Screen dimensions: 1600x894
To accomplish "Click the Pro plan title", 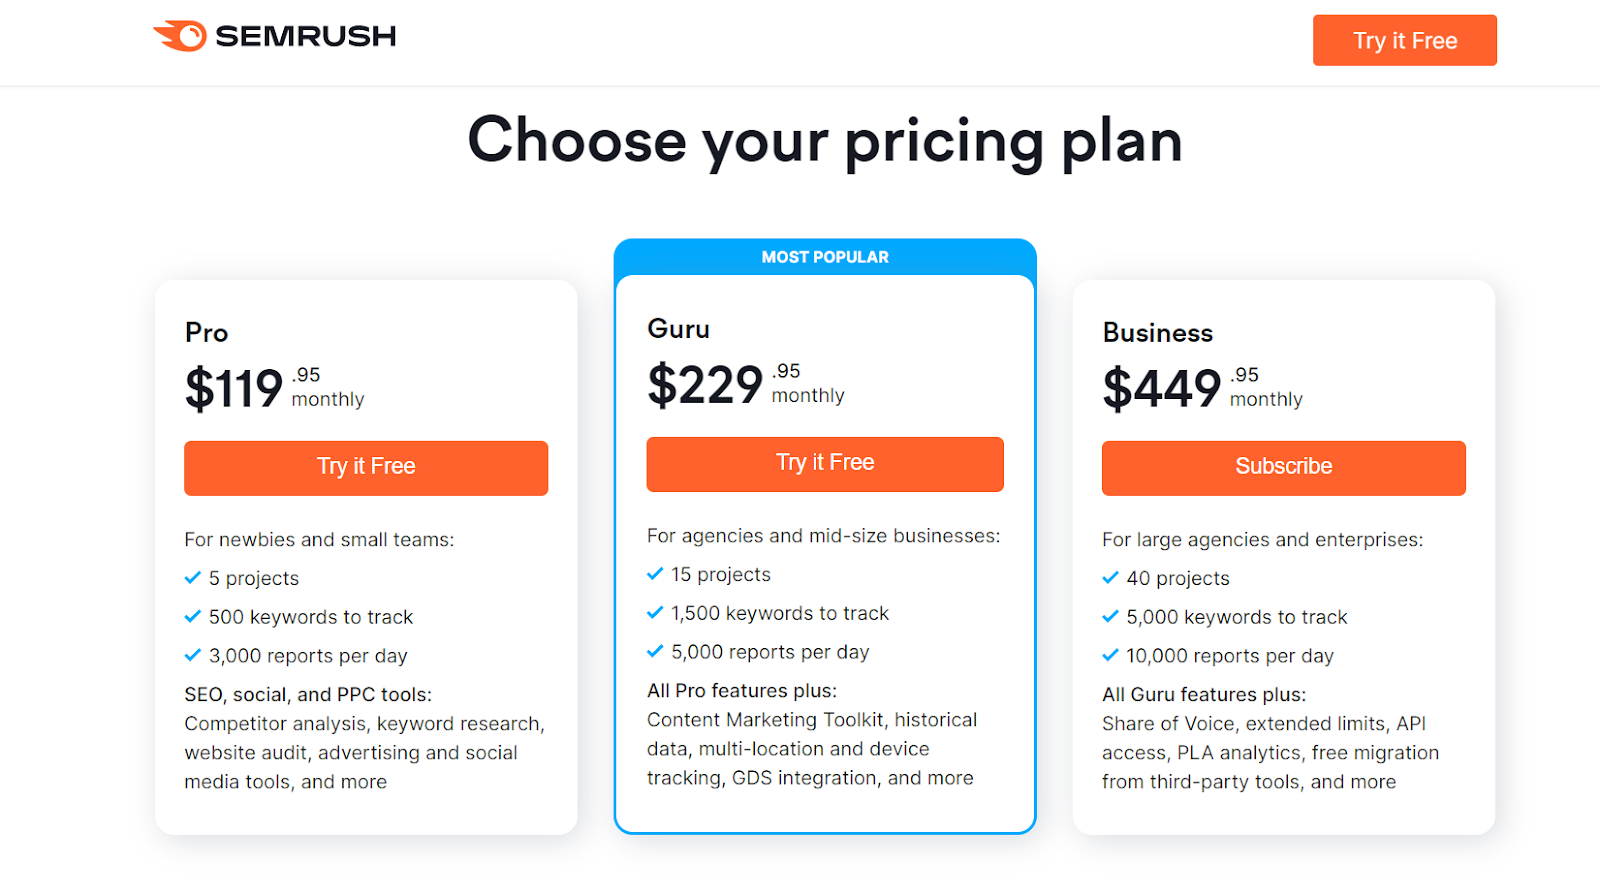I will tap(207, 333).
